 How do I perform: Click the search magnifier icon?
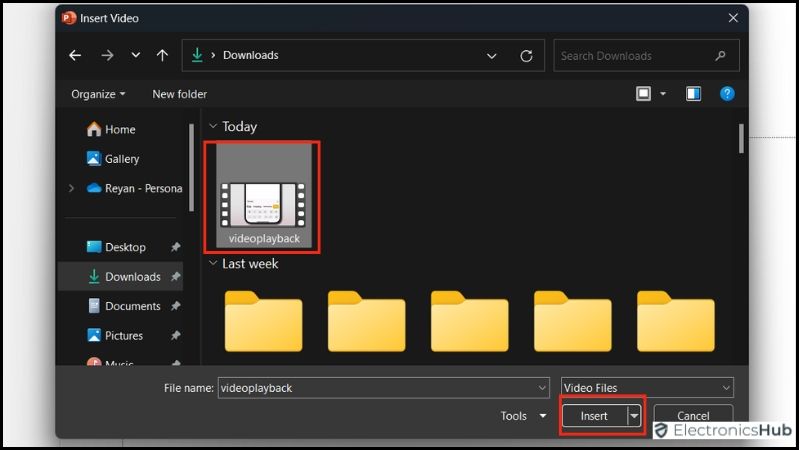click(x=721, y=56)
